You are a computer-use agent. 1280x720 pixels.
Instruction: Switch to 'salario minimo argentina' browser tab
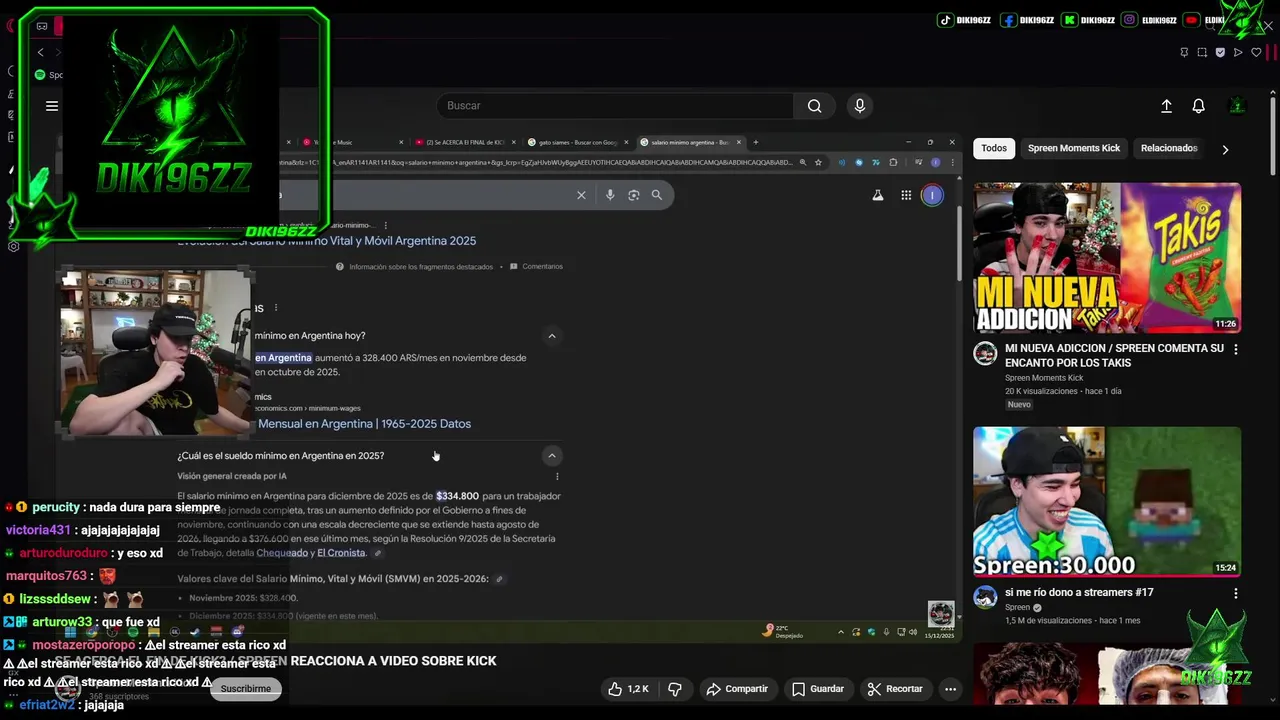(690, 142)
